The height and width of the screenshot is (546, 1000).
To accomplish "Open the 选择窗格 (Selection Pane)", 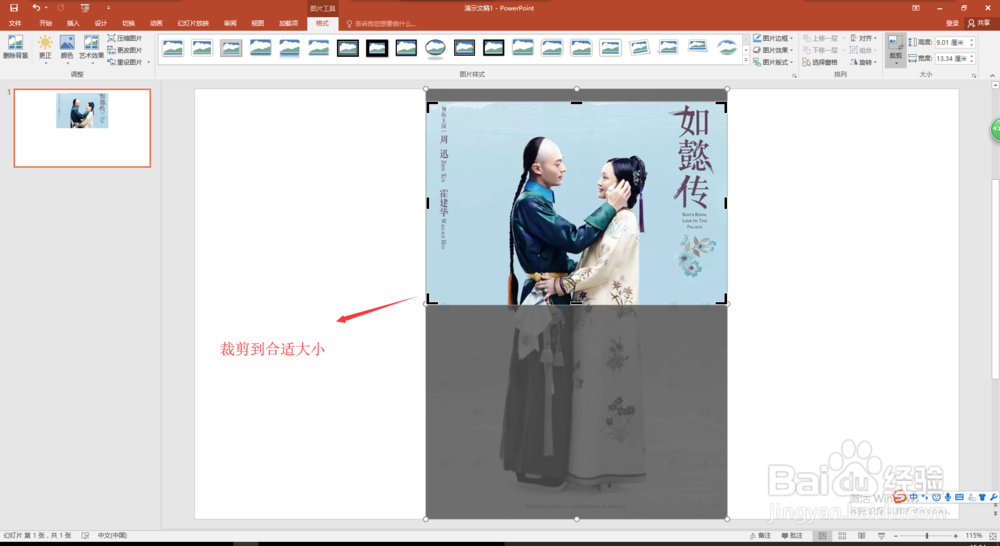I will tap(820, 62).
